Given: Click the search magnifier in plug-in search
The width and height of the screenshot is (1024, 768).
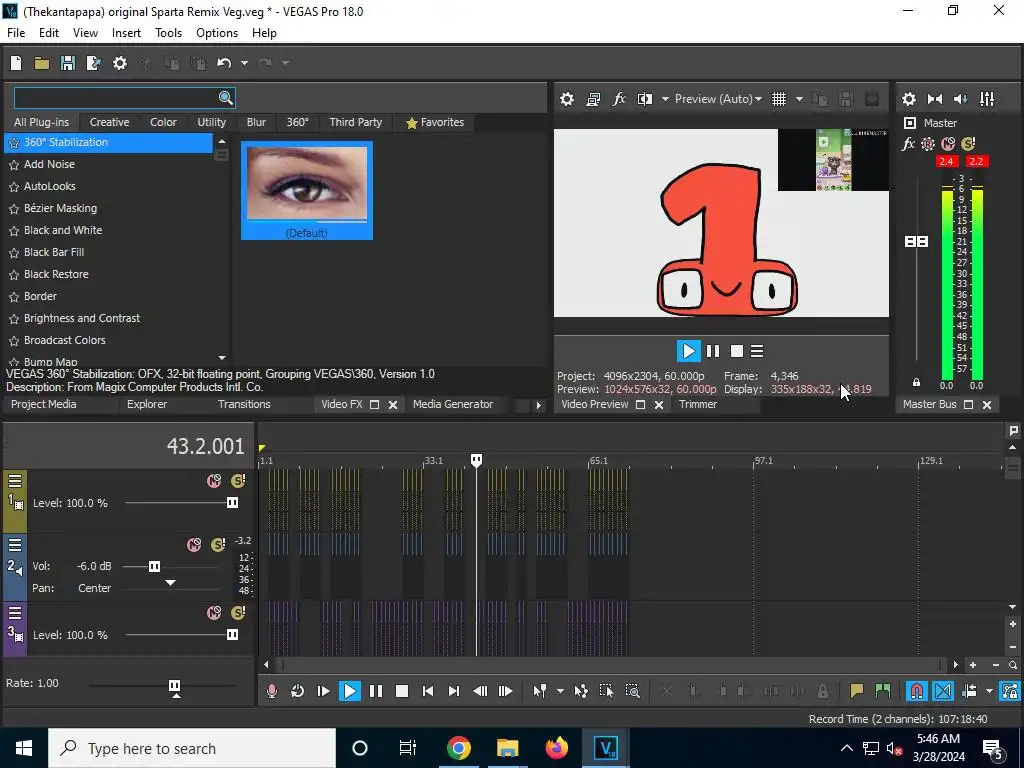Looking at the screenshot, I should click(x=225, y=97).
